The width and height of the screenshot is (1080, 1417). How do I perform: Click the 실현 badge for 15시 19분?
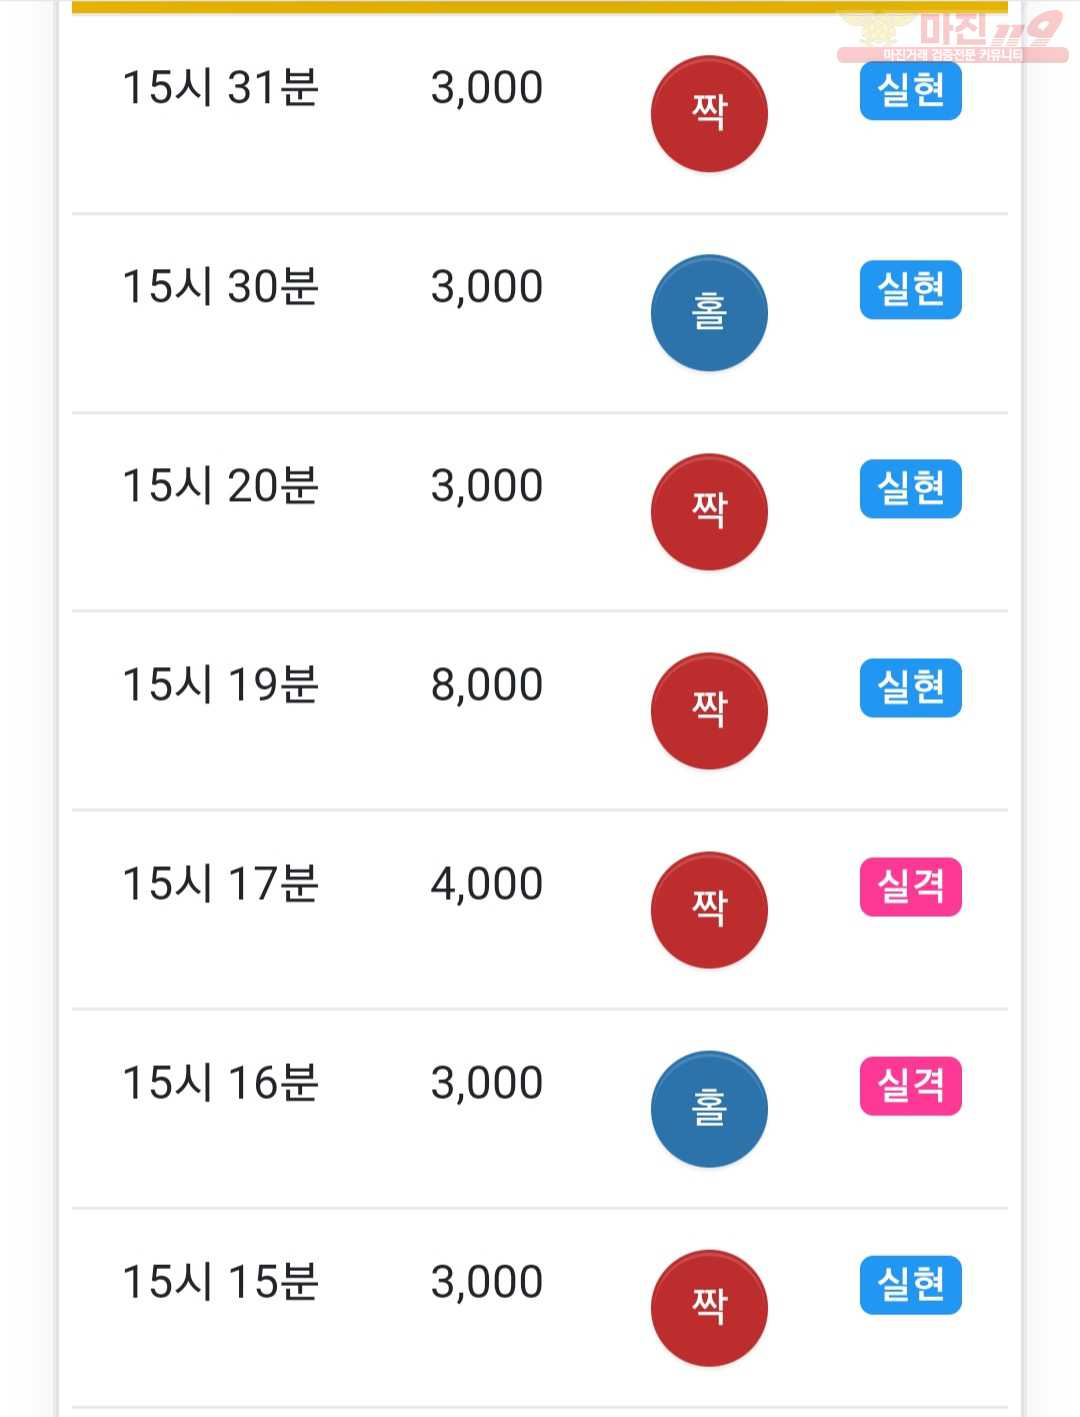click(911, 687)
